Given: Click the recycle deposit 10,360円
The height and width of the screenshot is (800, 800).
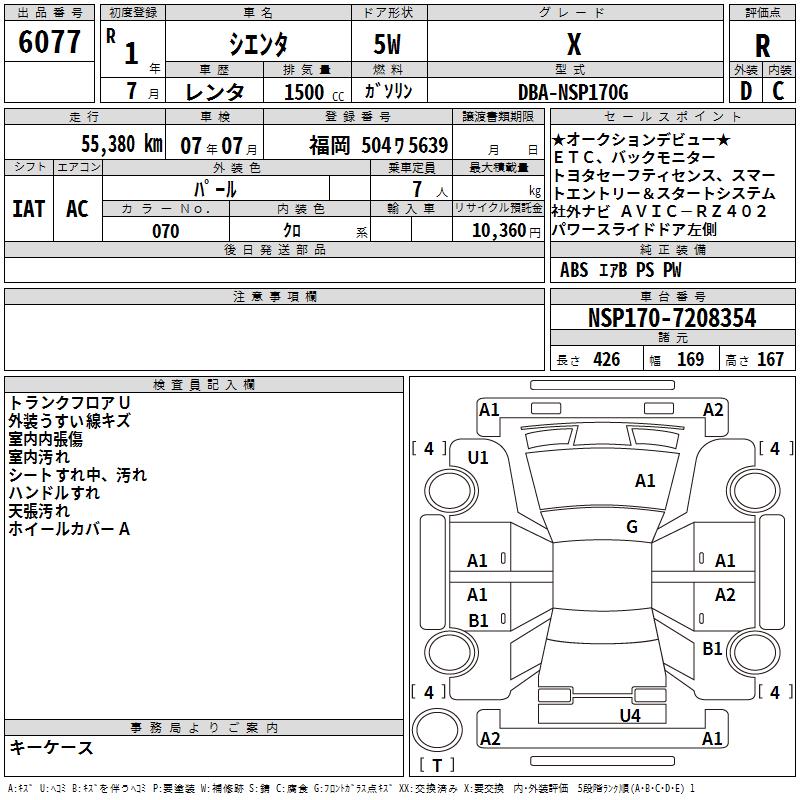Looking at the screenshot, I should click(x=506, y=231).
